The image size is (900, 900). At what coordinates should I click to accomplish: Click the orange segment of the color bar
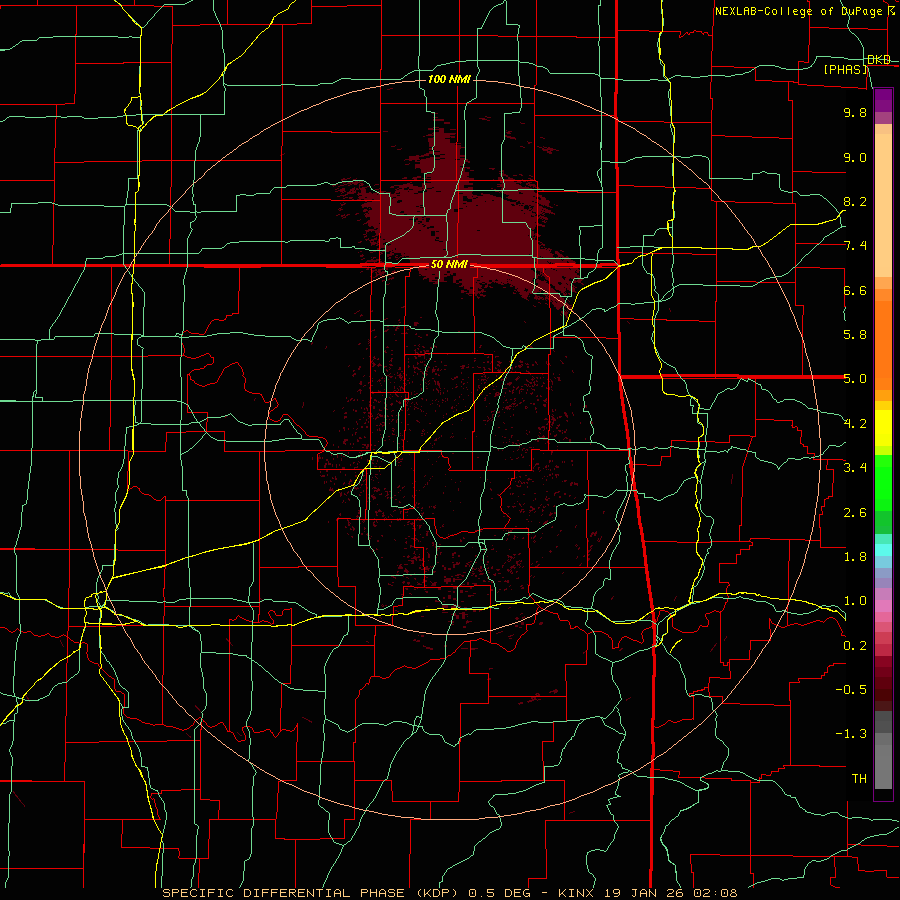tap(883, 345)
